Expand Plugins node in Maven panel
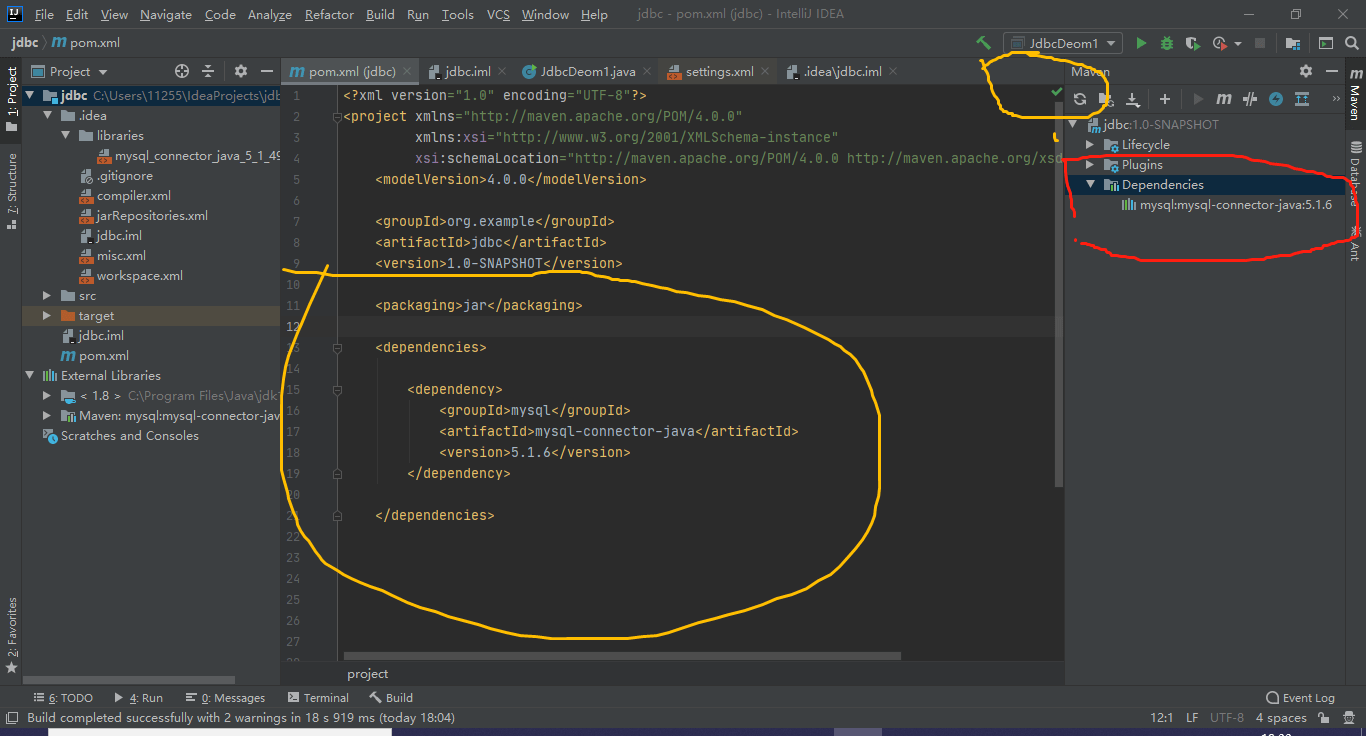 tap(1091, 165)
